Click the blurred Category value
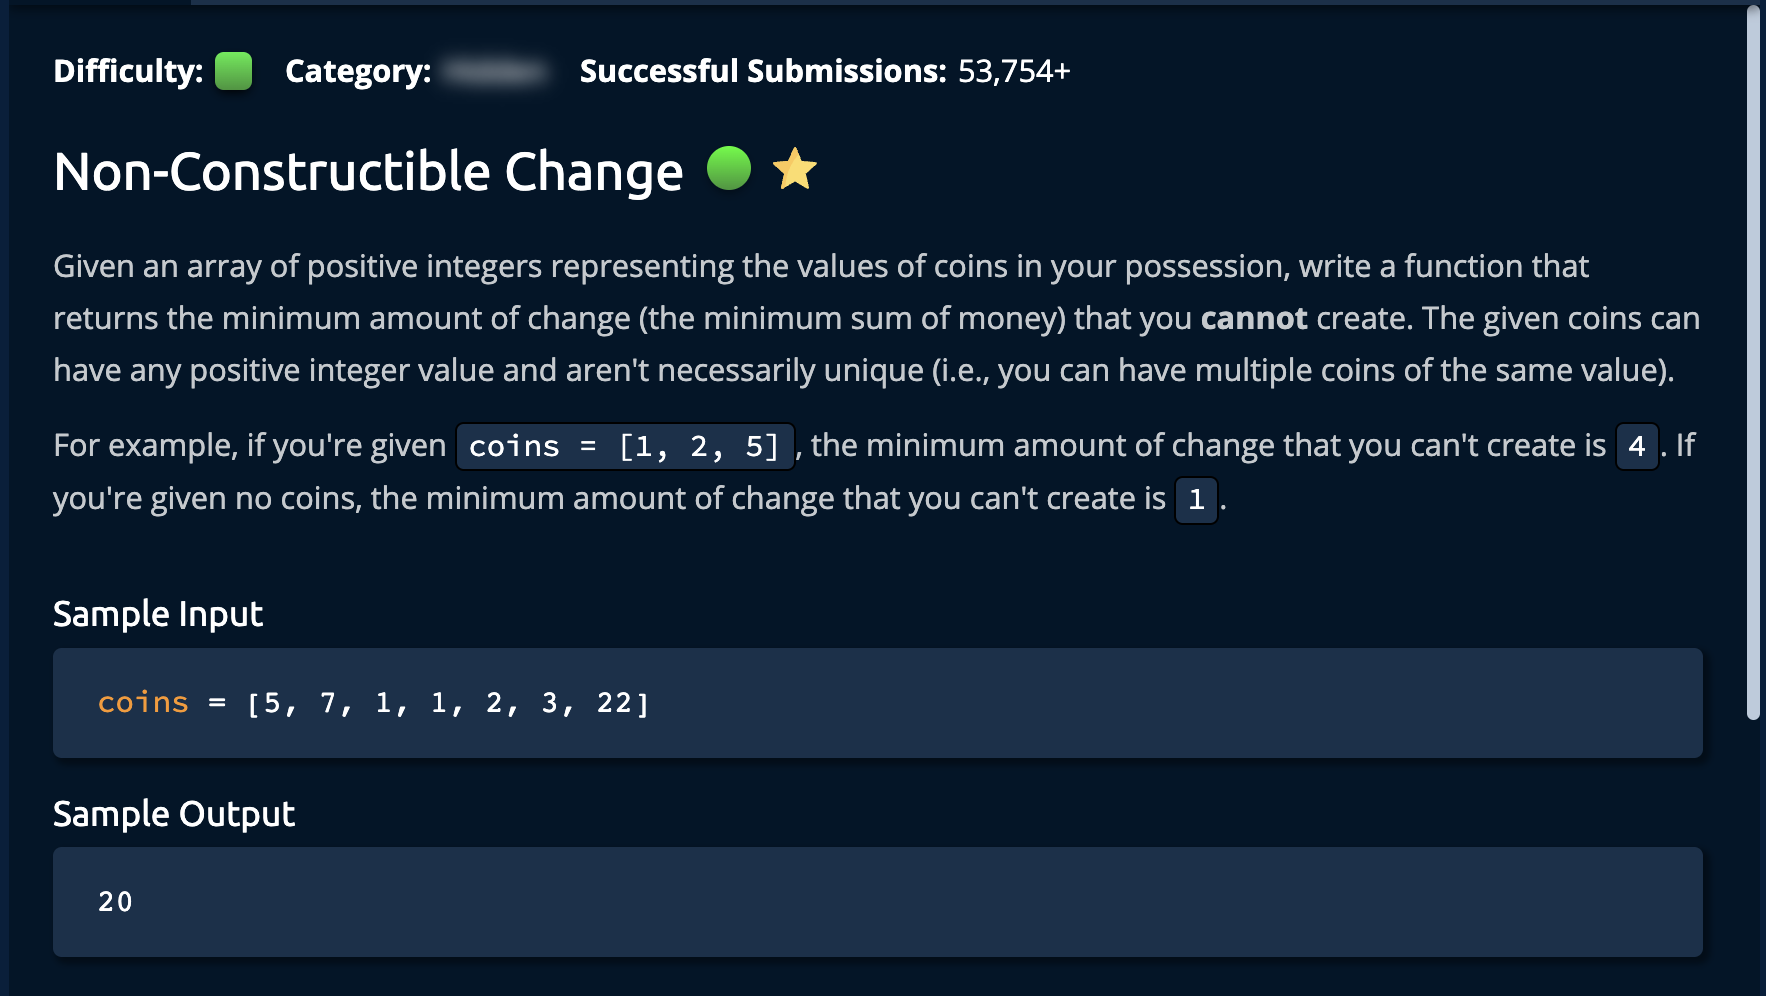Image resolution: width=1766 pixels, height=996 pixels. pyautogui.click(x=495, y=71)
